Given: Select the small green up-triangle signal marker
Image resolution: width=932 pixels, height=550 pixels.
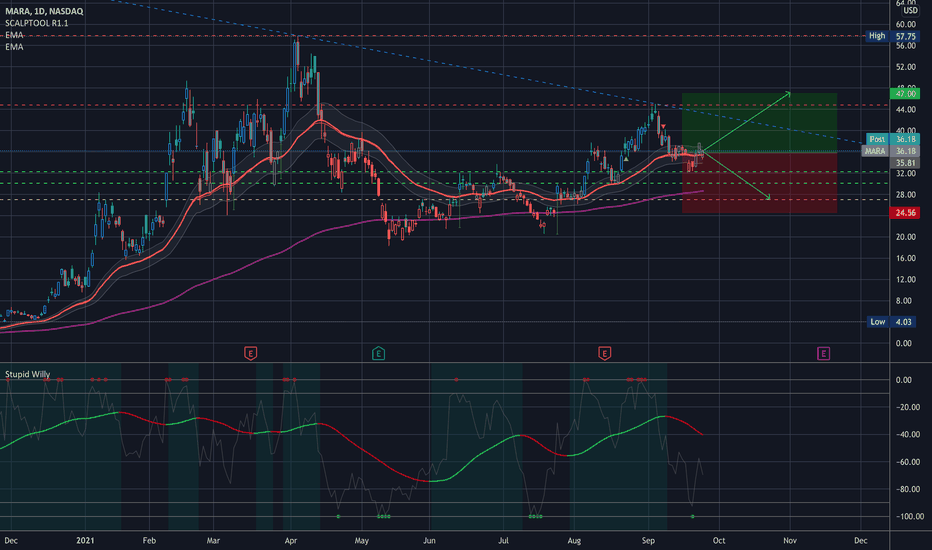Looking at the screenshot, I should 626,159.
